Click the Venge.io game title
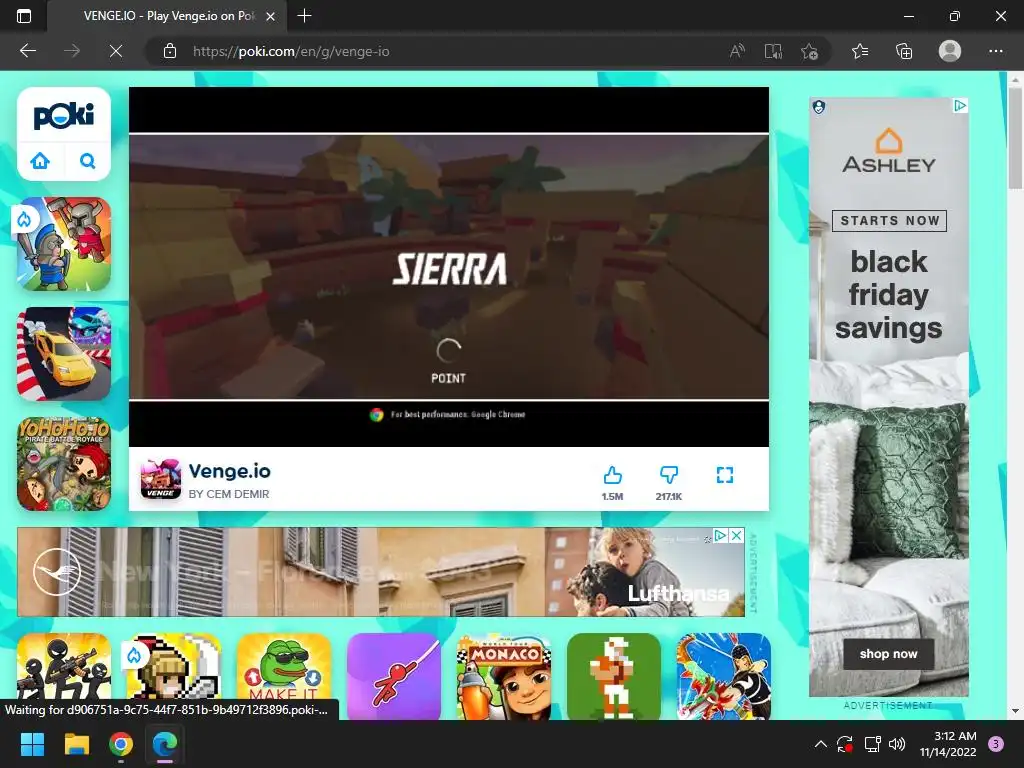Screen dimensions: 1024x768 point(229,471)
